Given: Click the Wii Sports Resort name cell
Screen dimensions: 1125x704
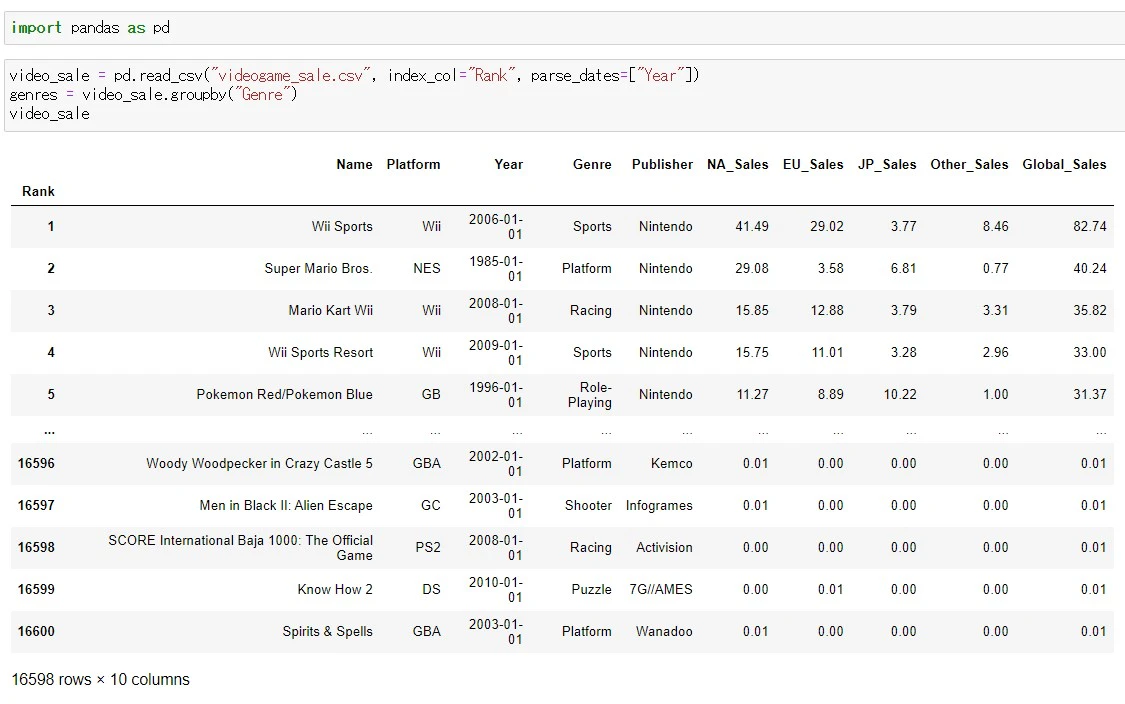Looking at the screenshot, I should (321, 352).
